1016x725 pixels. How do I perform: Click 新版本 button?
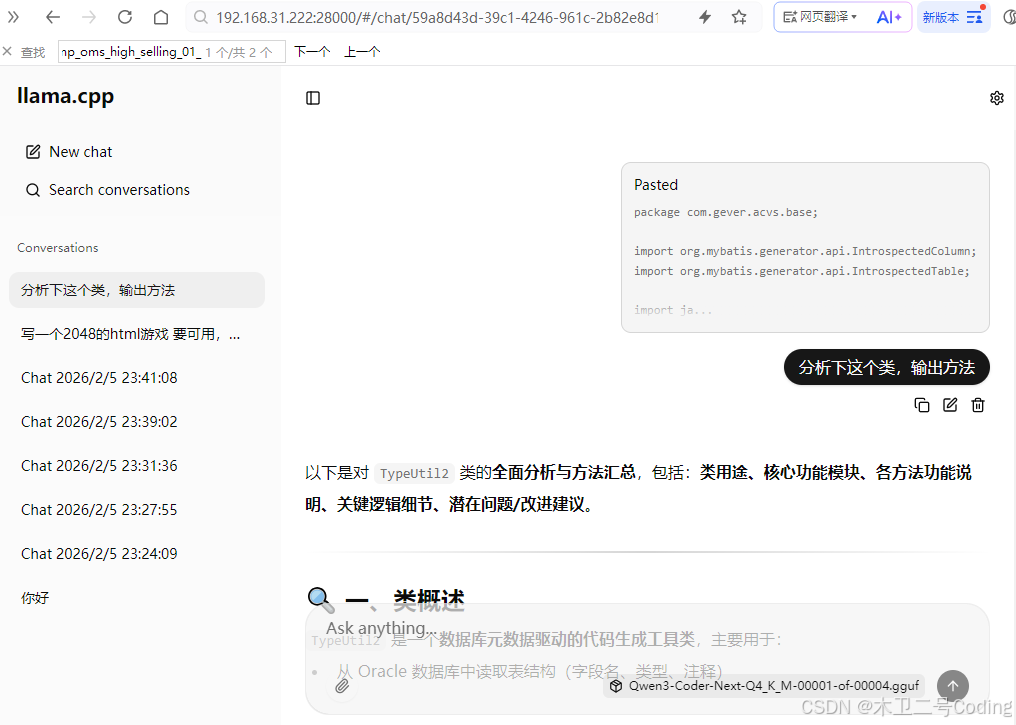[953, 17]
